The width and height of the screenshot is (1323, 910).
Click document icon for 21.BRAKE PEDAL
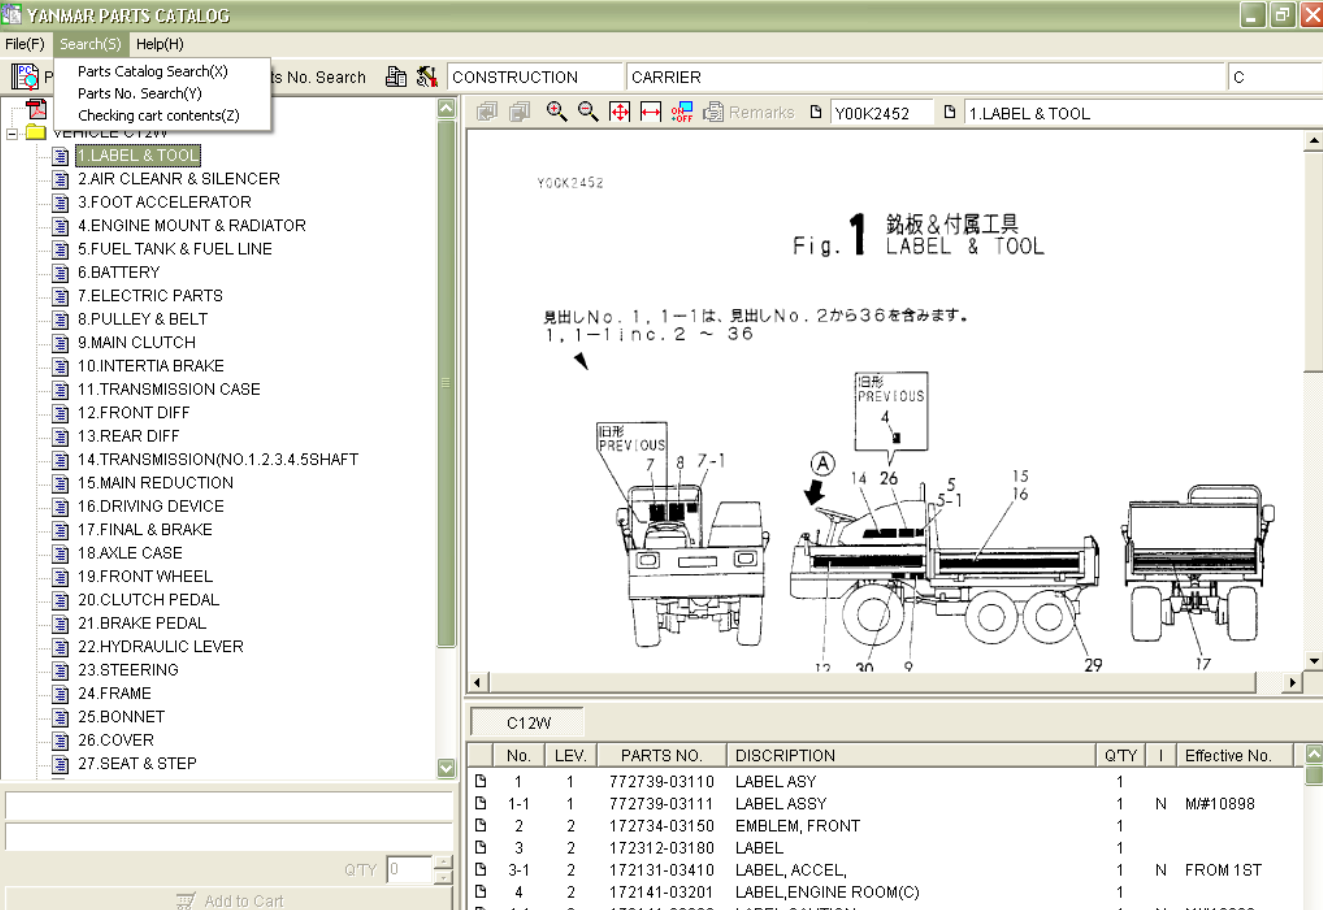coord(61,623)
